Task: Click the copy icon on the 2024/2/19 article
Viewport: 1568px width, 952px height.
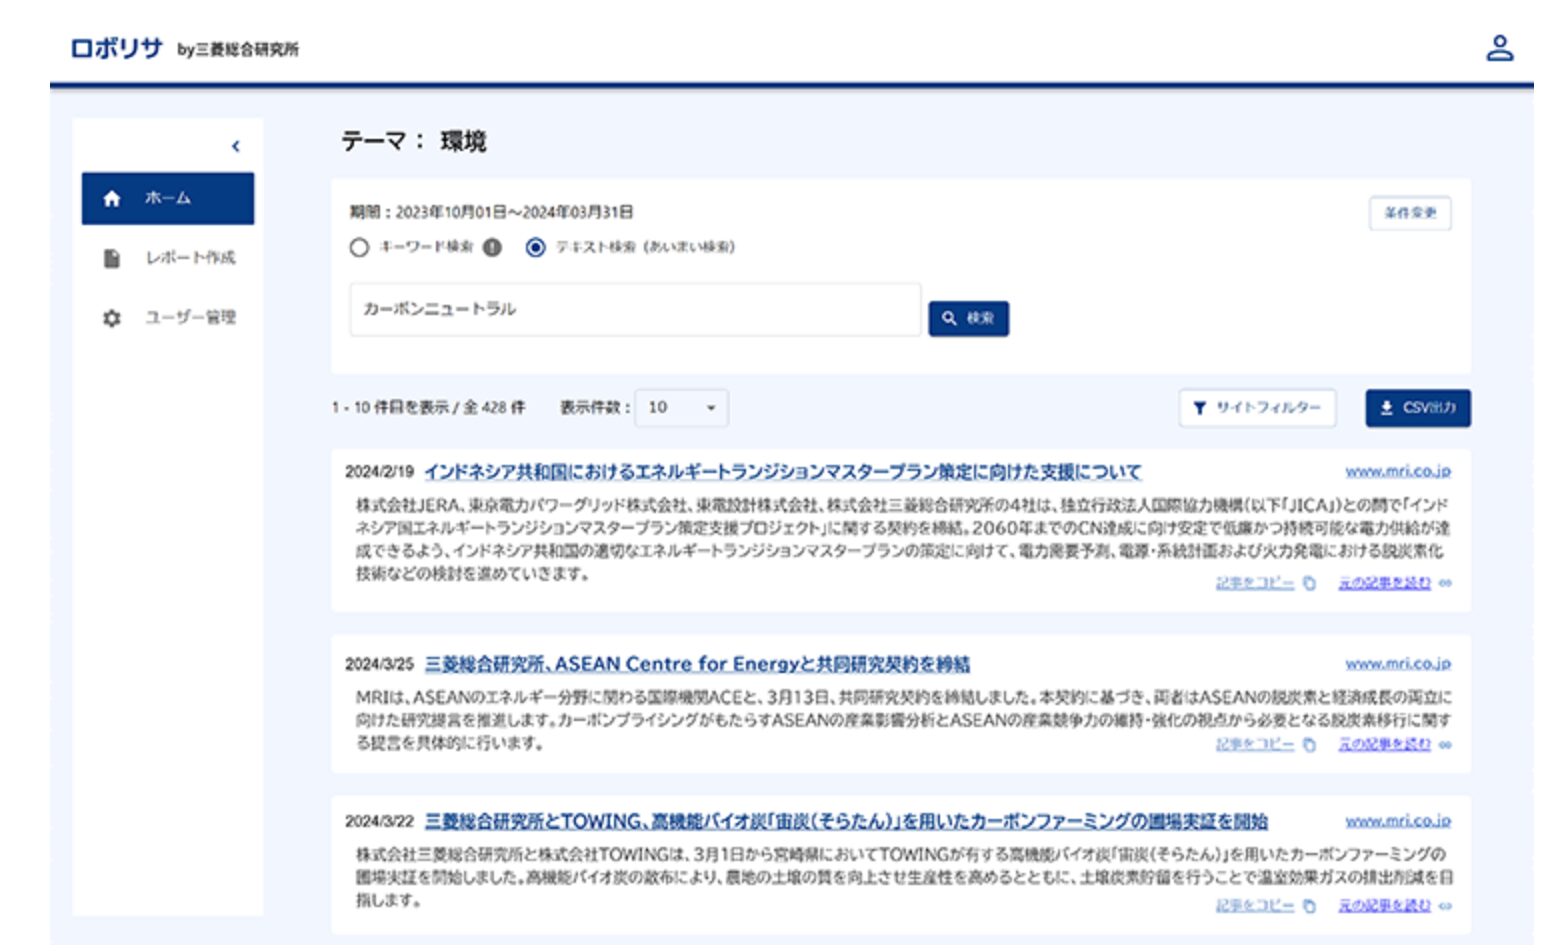Action: pyautogui.click(x=1309, y=583)
